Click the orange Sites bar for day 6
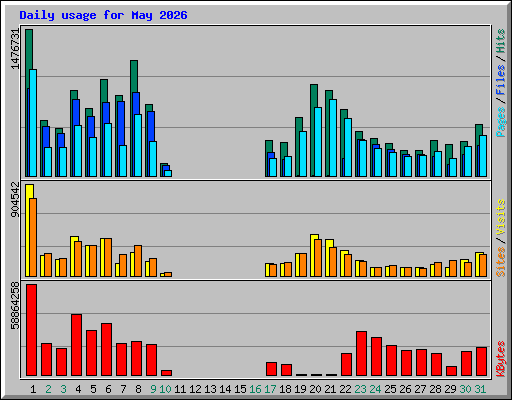 pos(108,257)
